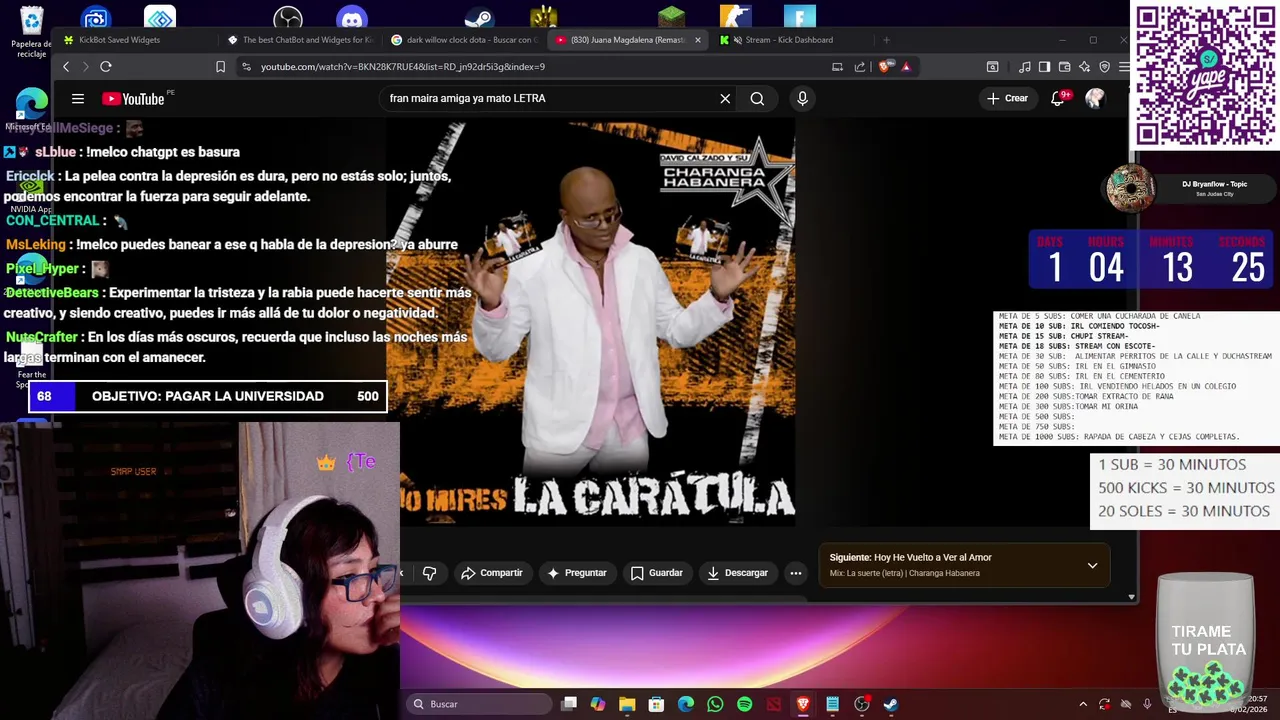Switch to The best ChatBot and Widgets tab
The width and height of the screenshot is (1280, 720).
pyautogui.click(x=299, y=40)
